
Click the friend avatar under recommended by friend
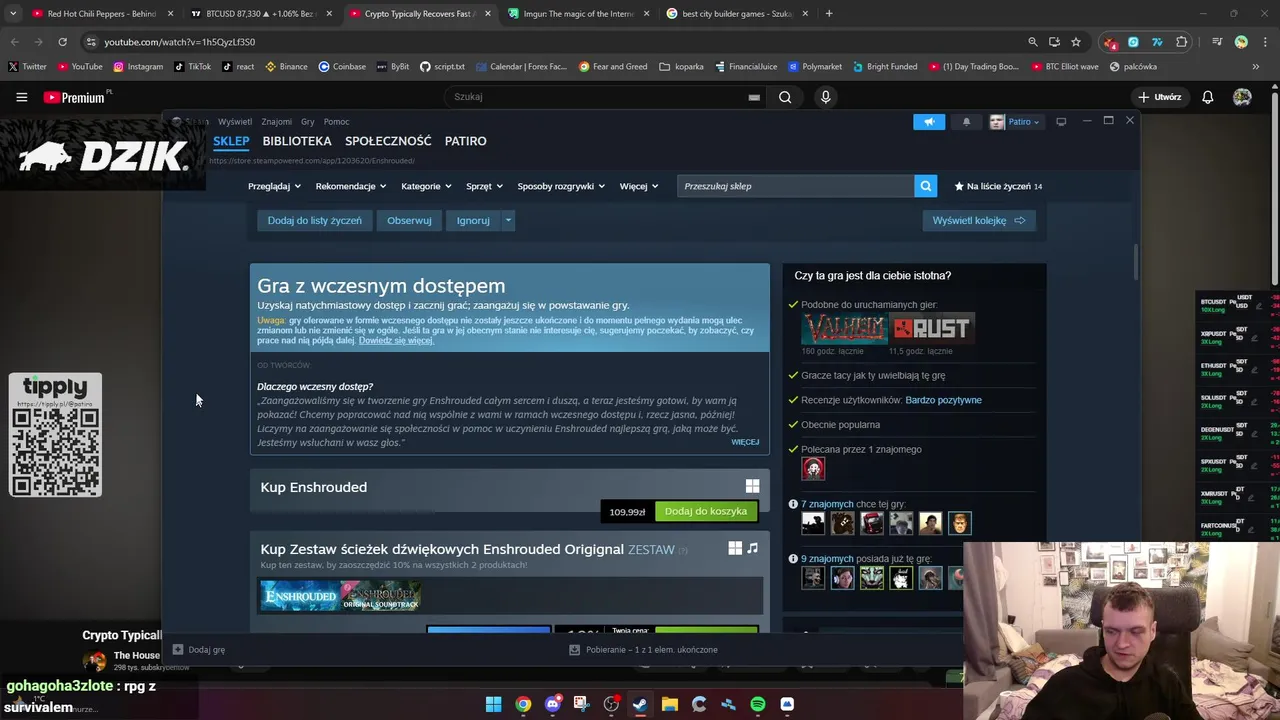pyautogui.click(x=813, y=468)
